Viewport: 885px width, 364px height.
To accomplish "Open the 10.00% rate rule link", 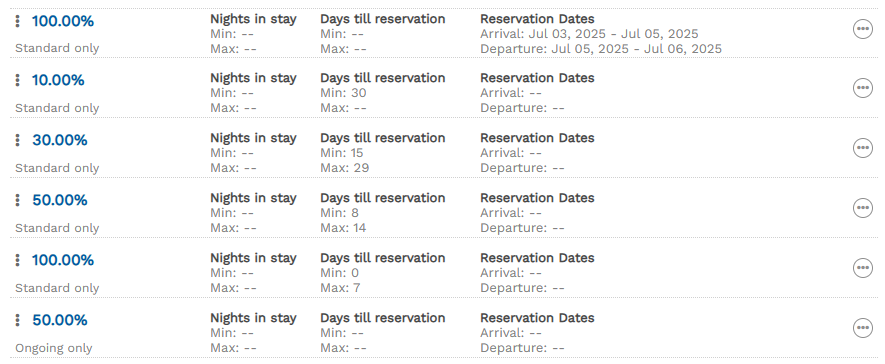I will pos(58,80).
